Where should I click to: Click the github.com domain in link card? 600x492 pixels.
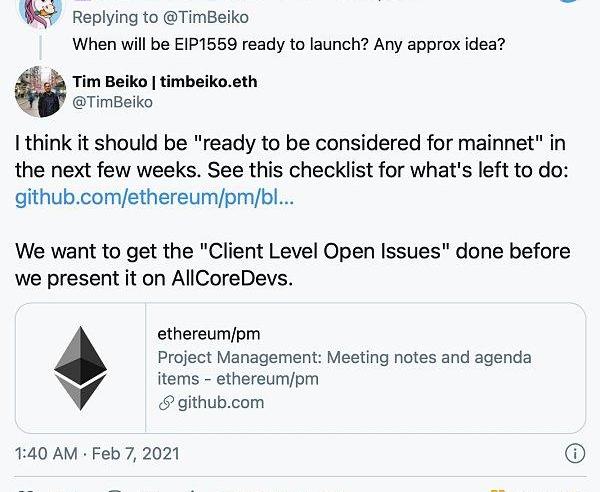click(x=220, y=403)
